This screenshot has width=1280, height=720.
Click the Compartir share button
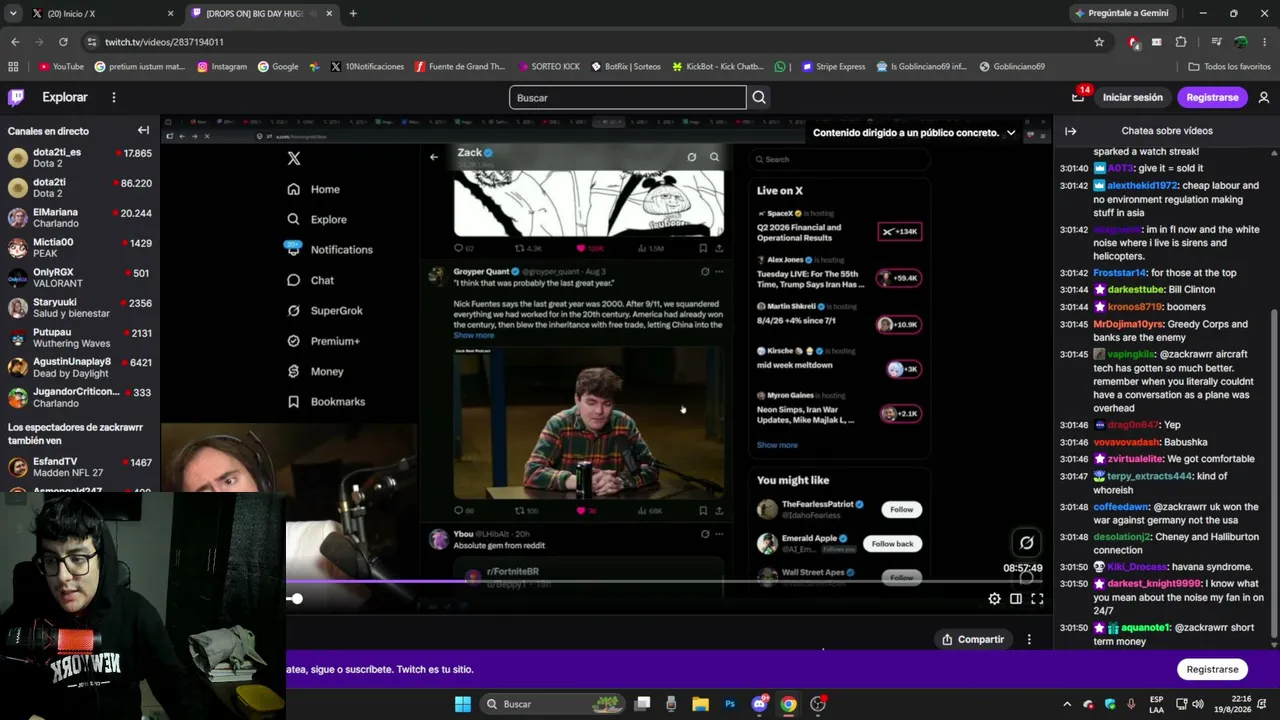973,639
